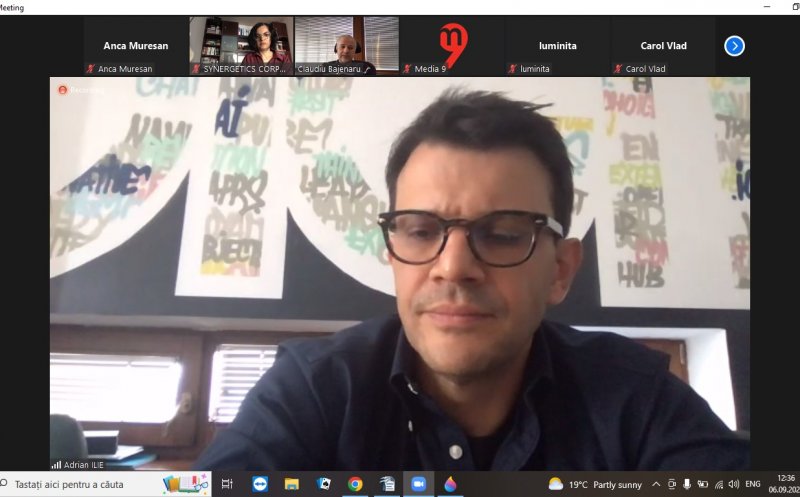Image resolution: width=800 pixels, height=497 pixels.
Task: Click the next participants arrow button
Action: pyautogui.click(x=734, y=46)
